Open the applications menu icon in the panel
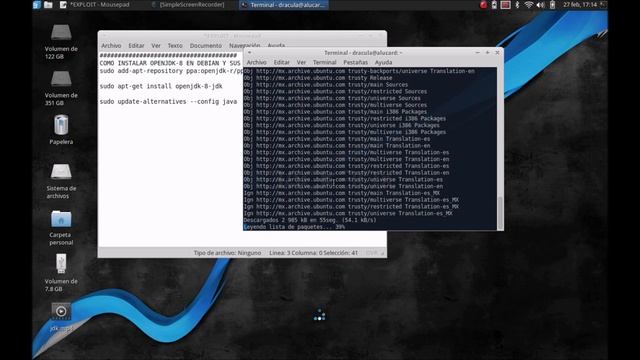 pyautogui.click(x=37, y=5)
